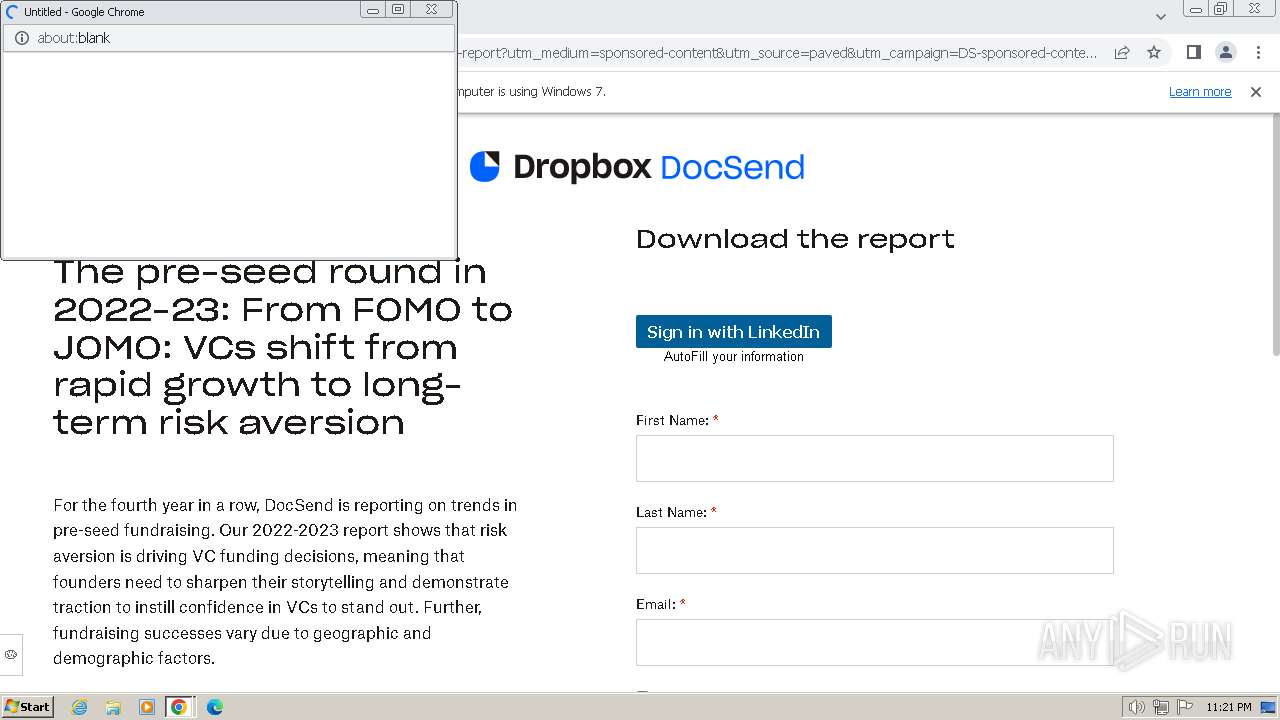Open the Learn more link
The height and width of the screenshot is (720, 1280).
pos(1200,91)
